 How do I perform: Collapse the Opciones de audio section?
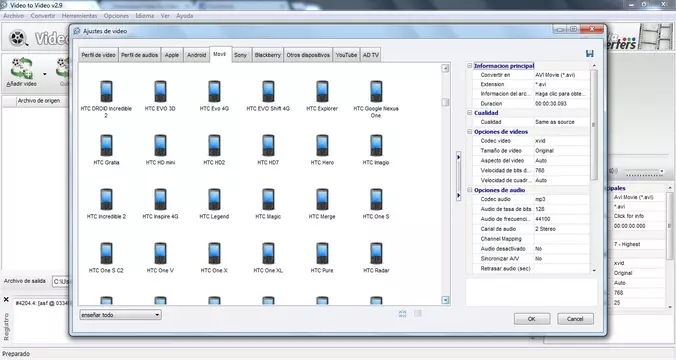tap(469, 190)
